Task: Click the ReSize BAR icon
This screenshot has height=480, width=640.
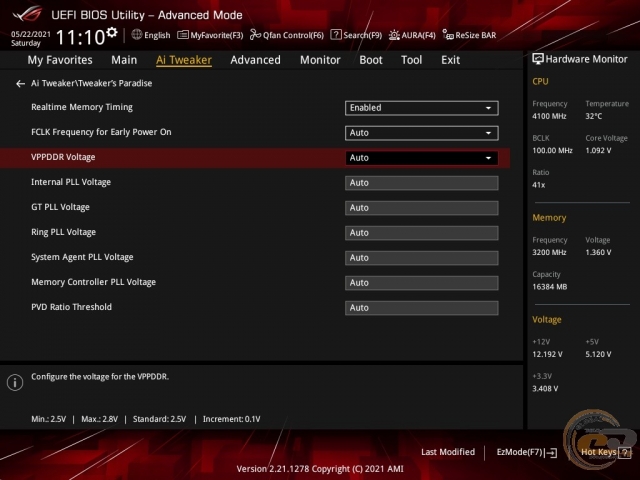Action: [448, 35]
